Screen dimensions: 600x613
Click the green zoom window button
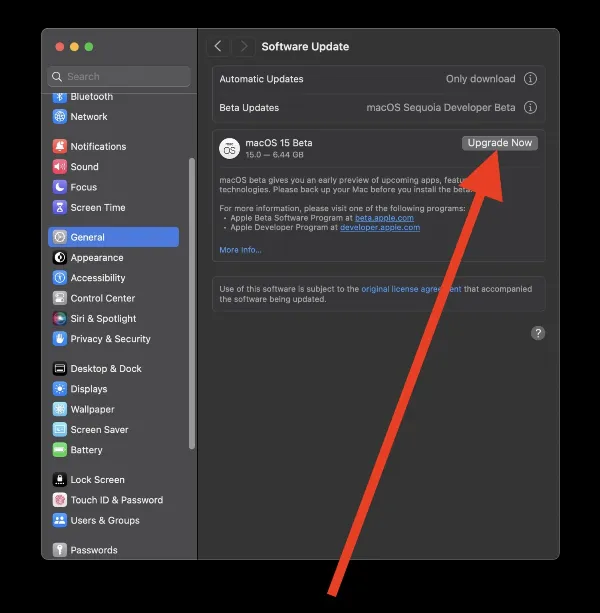[89, 47]
